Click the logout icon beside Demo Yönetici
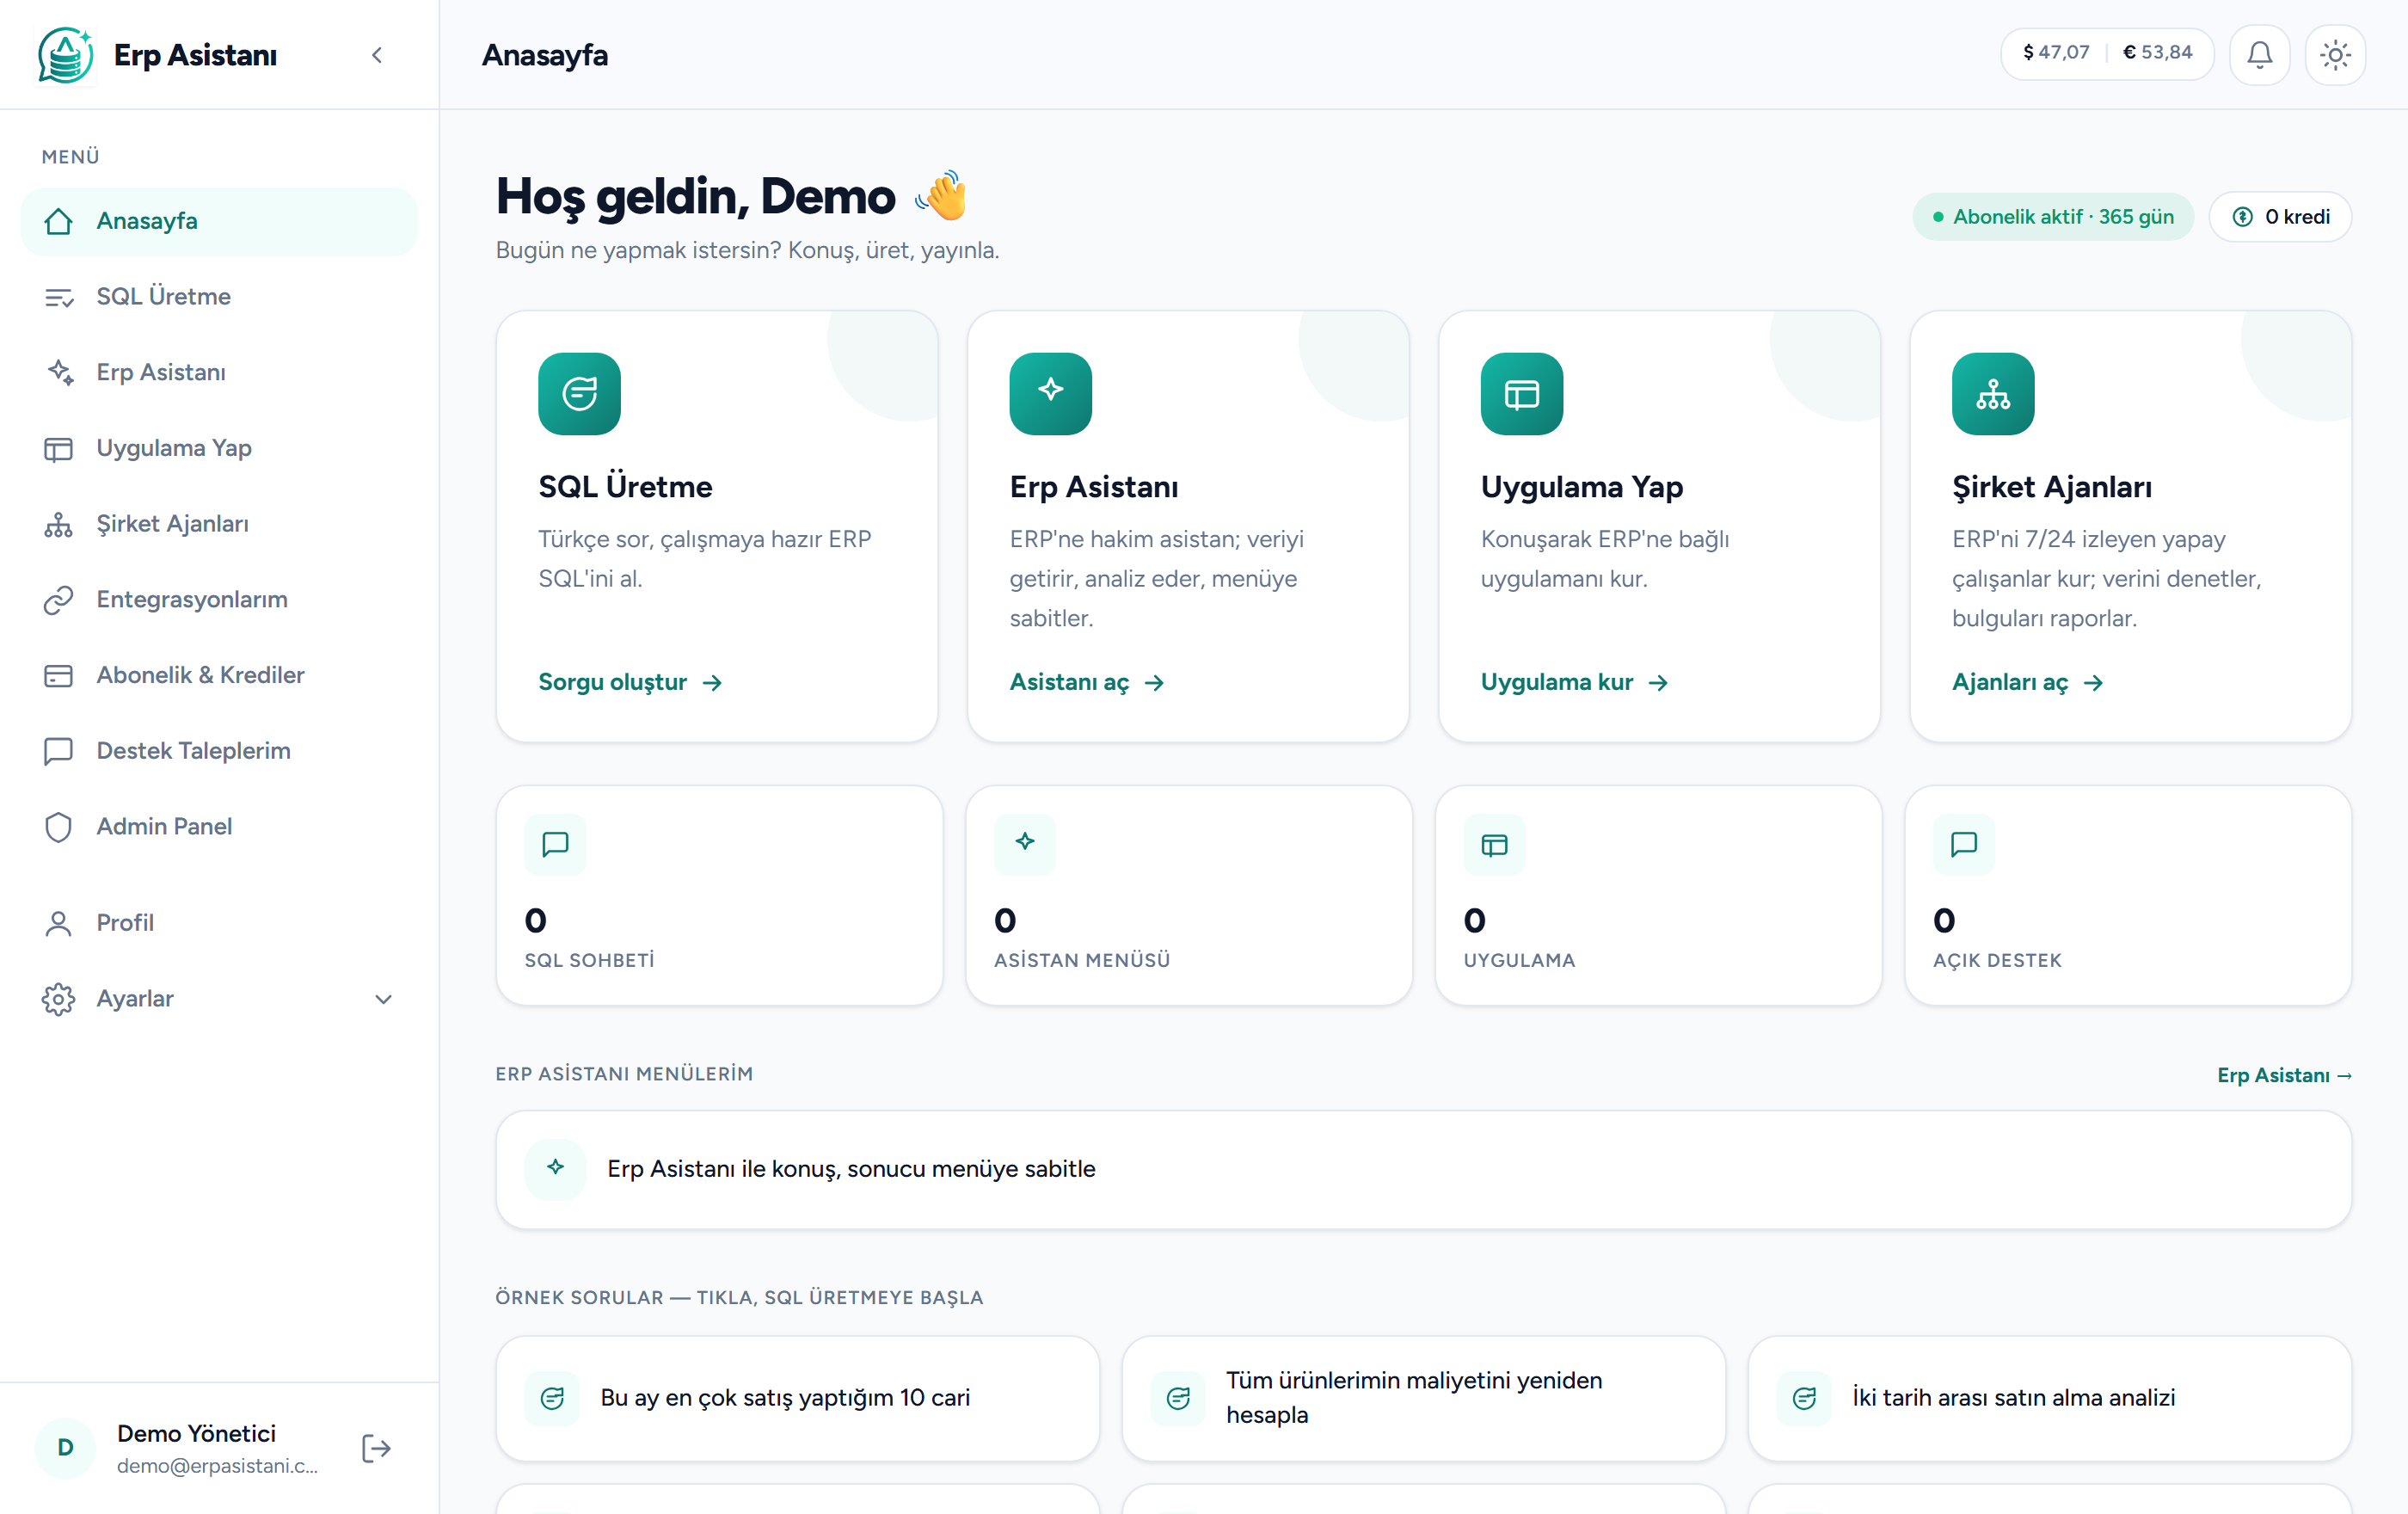 [x=376, y=1448]
